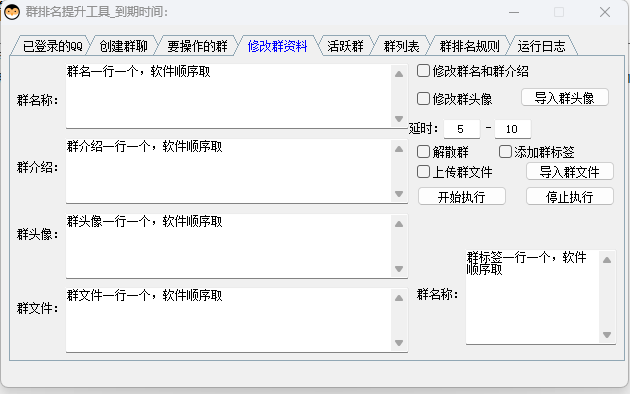The width and height of the screenshot is (630, 394).
Task: View the 运行日志 tab
Action: [541, 46]
